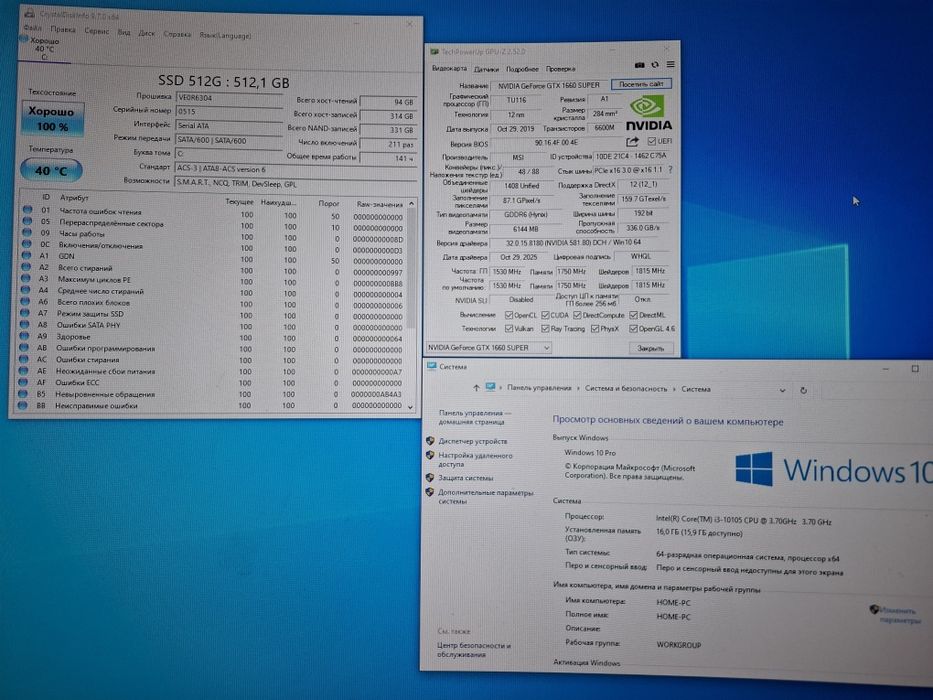Toggle the OpenCL checkbox
Viewport: 933px width, 700px height.
click(x=509, y=315)
